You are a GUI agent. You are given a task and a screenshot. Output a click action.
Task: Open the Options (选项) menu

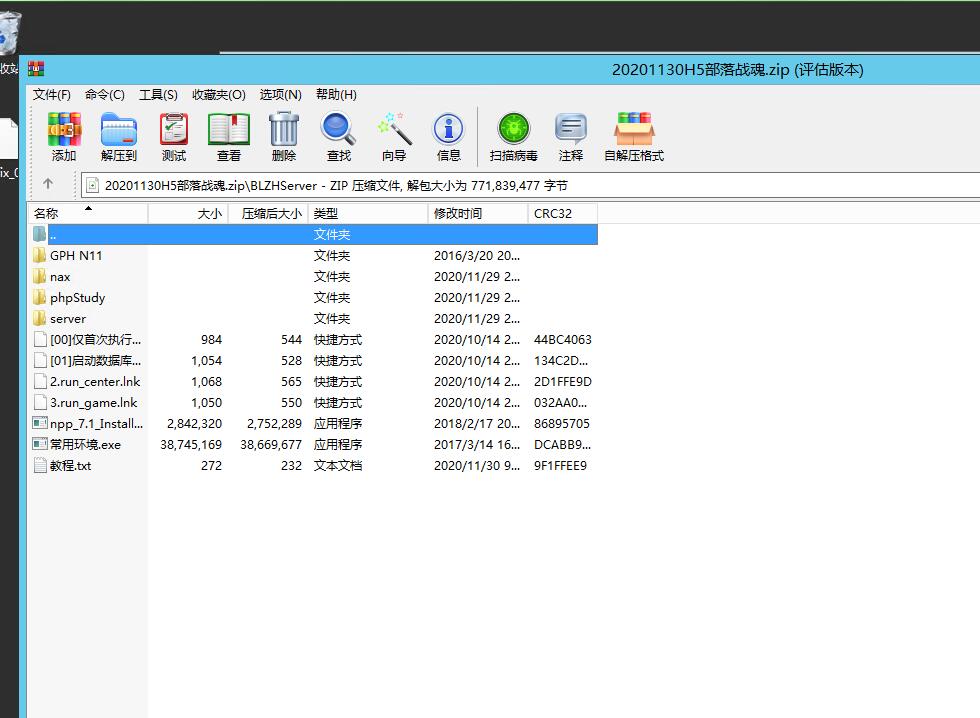coord(280,95)
